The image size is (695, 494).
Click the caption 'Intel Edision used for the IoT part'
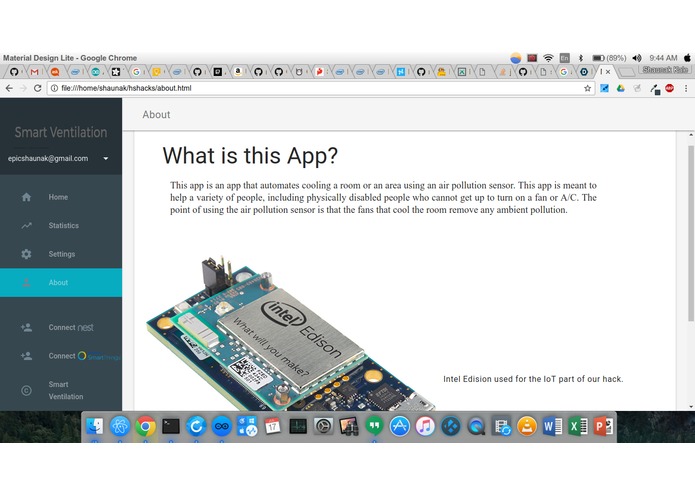tap(533, 379)
